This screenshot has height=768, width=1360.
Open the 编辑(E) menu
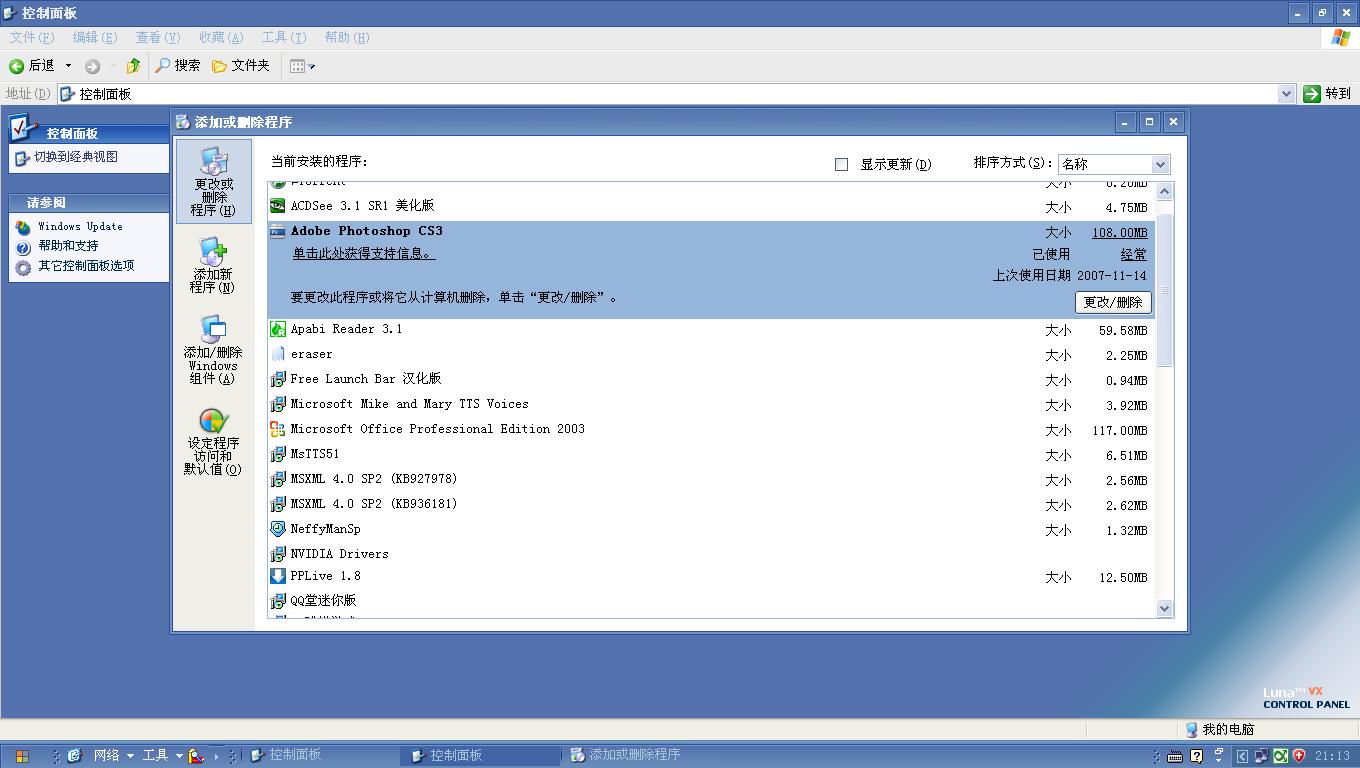click(x=95, y=37)
